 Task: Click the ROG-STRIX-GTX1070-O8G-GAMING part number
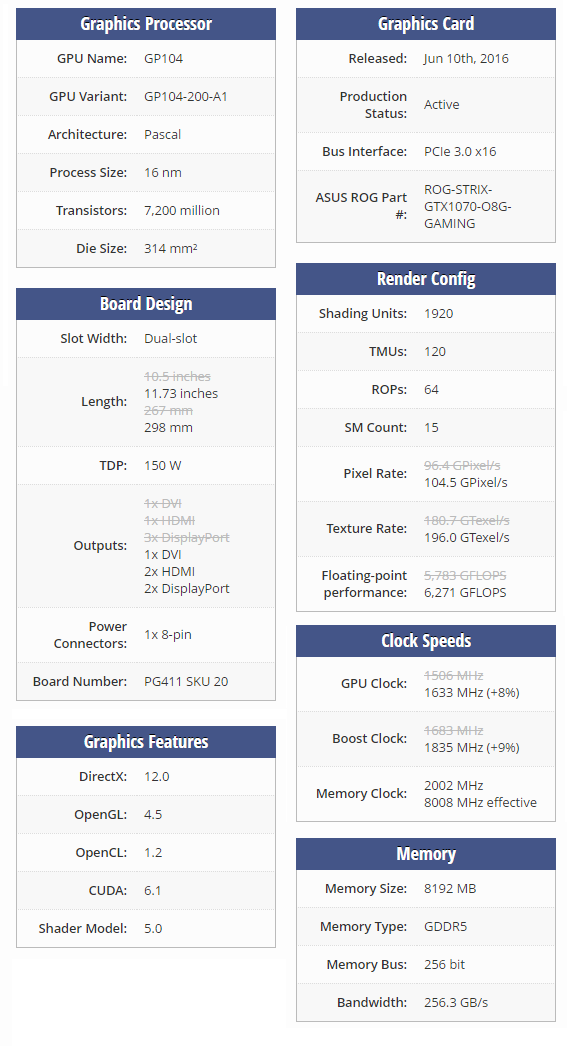point(468,207)
